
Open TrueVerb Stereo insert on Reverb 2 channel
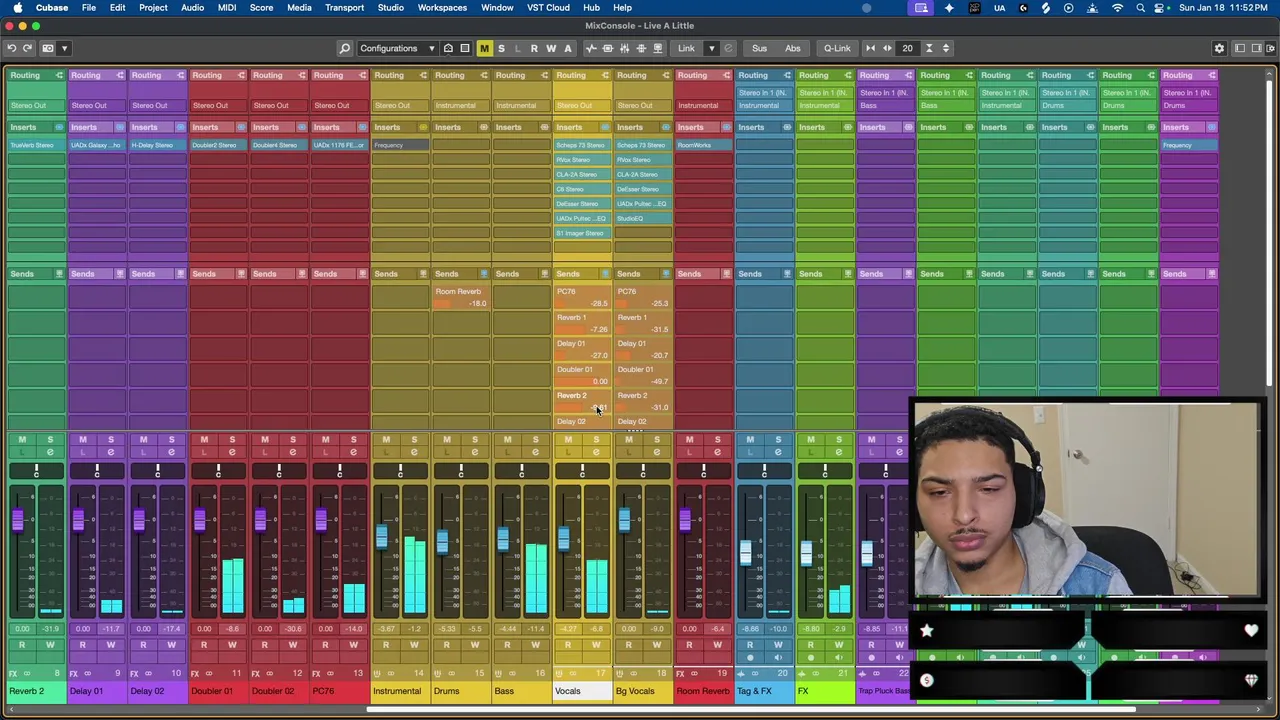[x=36, y=145]
